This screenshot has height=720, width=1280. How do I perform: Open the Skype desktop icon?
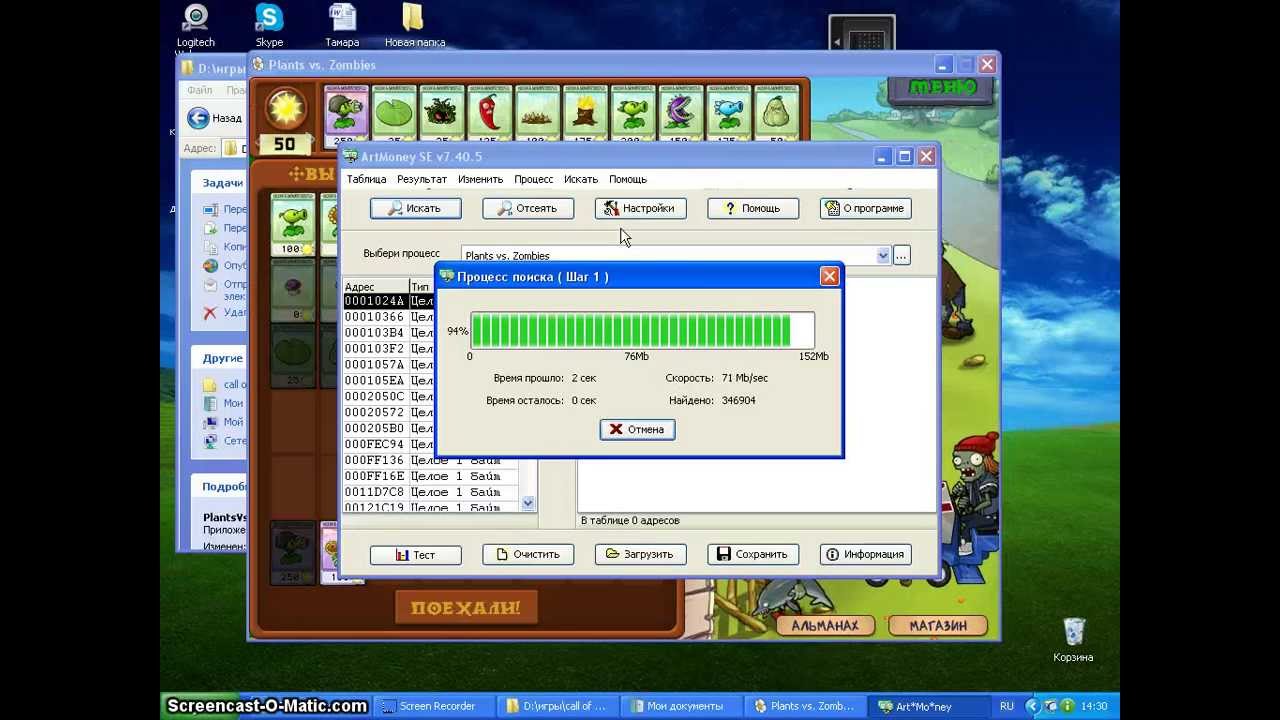click(x=269, y=26)
